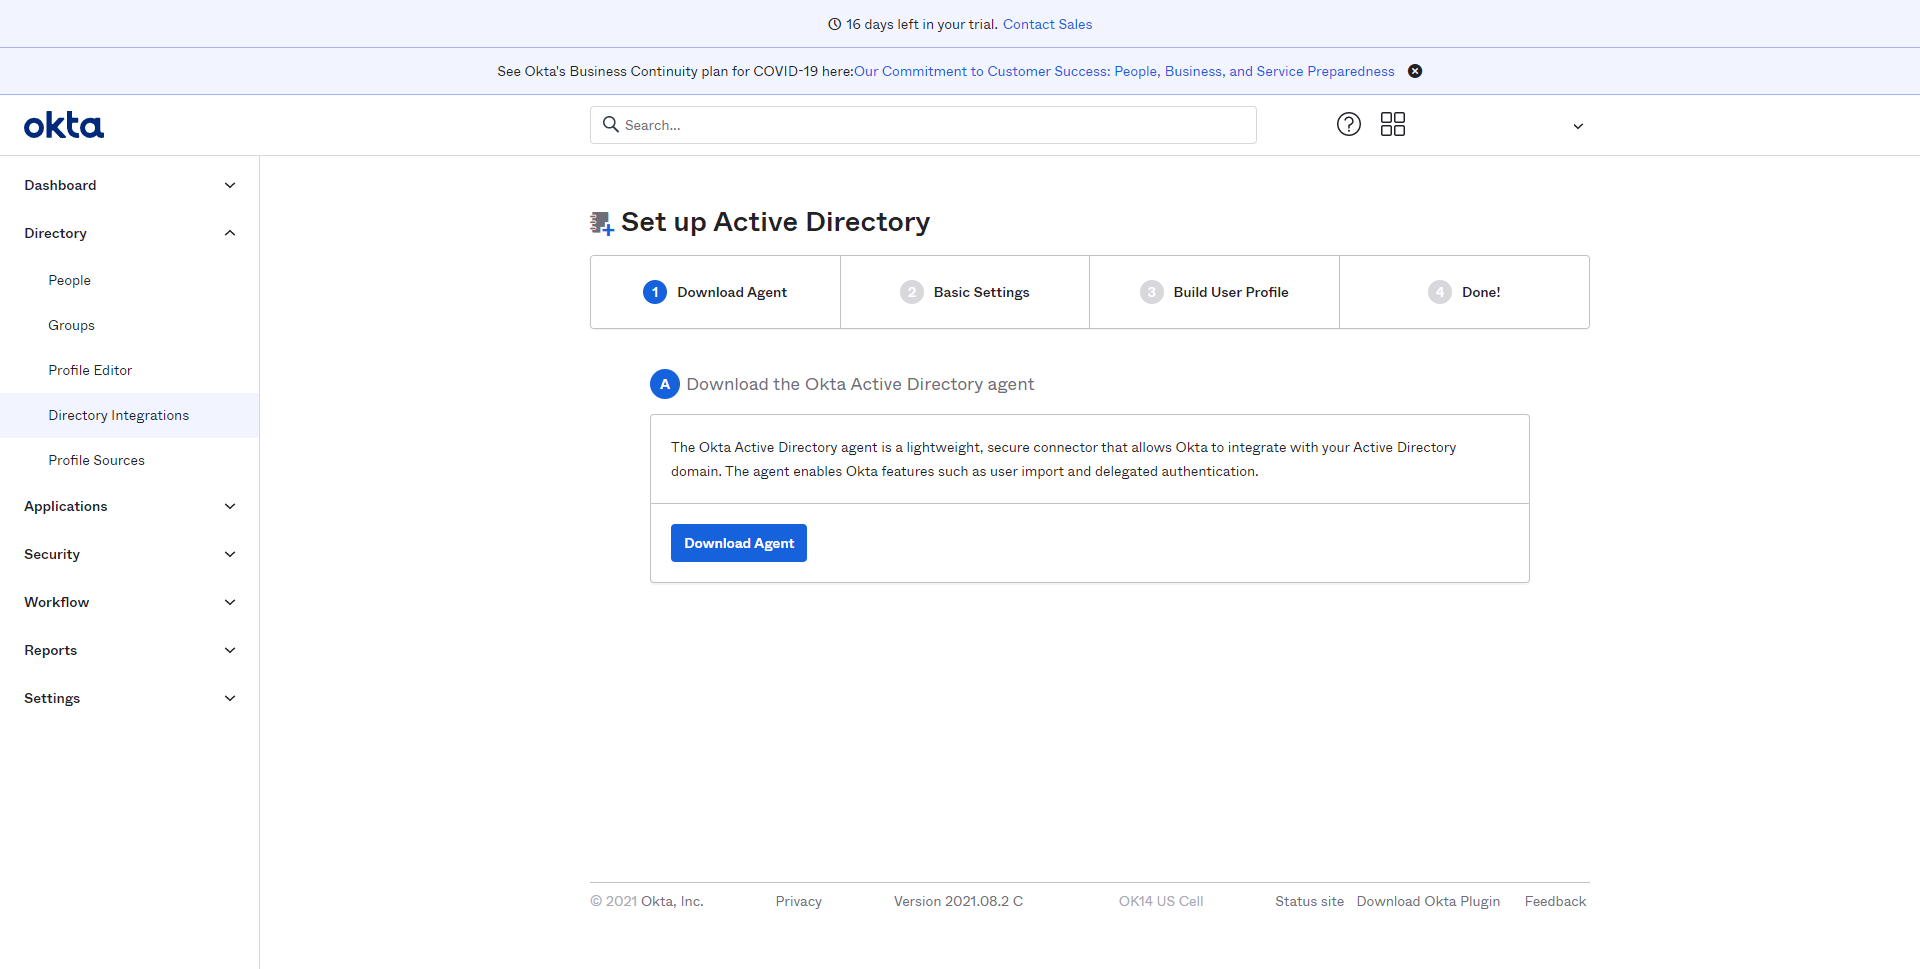Select Directory Integrations in the sidebar
Screen dimensions: 1920x969
click(x=129, y=415)
